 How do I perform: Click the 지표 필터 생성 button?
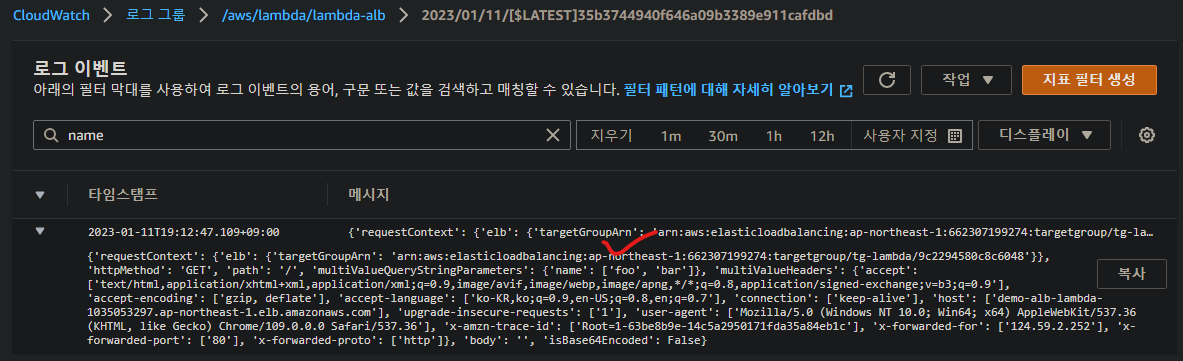coord(1089,79)
